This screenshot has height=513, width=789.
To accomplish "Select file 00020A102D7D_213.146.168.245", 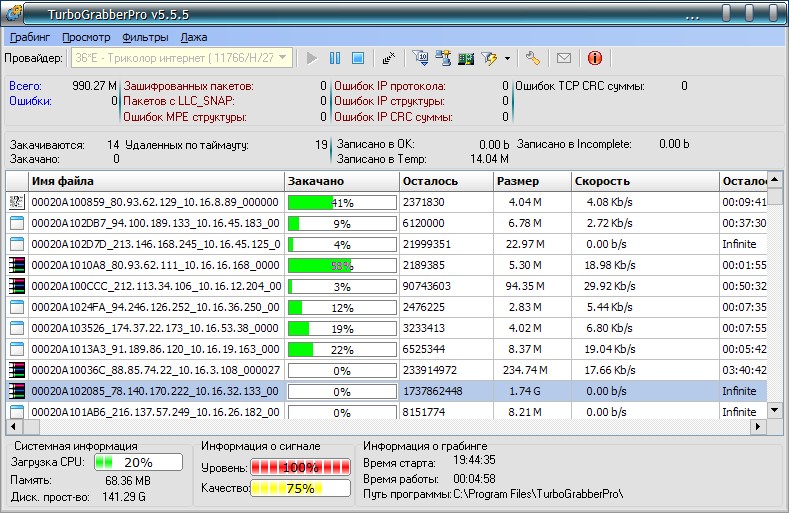I will point(155,244).
